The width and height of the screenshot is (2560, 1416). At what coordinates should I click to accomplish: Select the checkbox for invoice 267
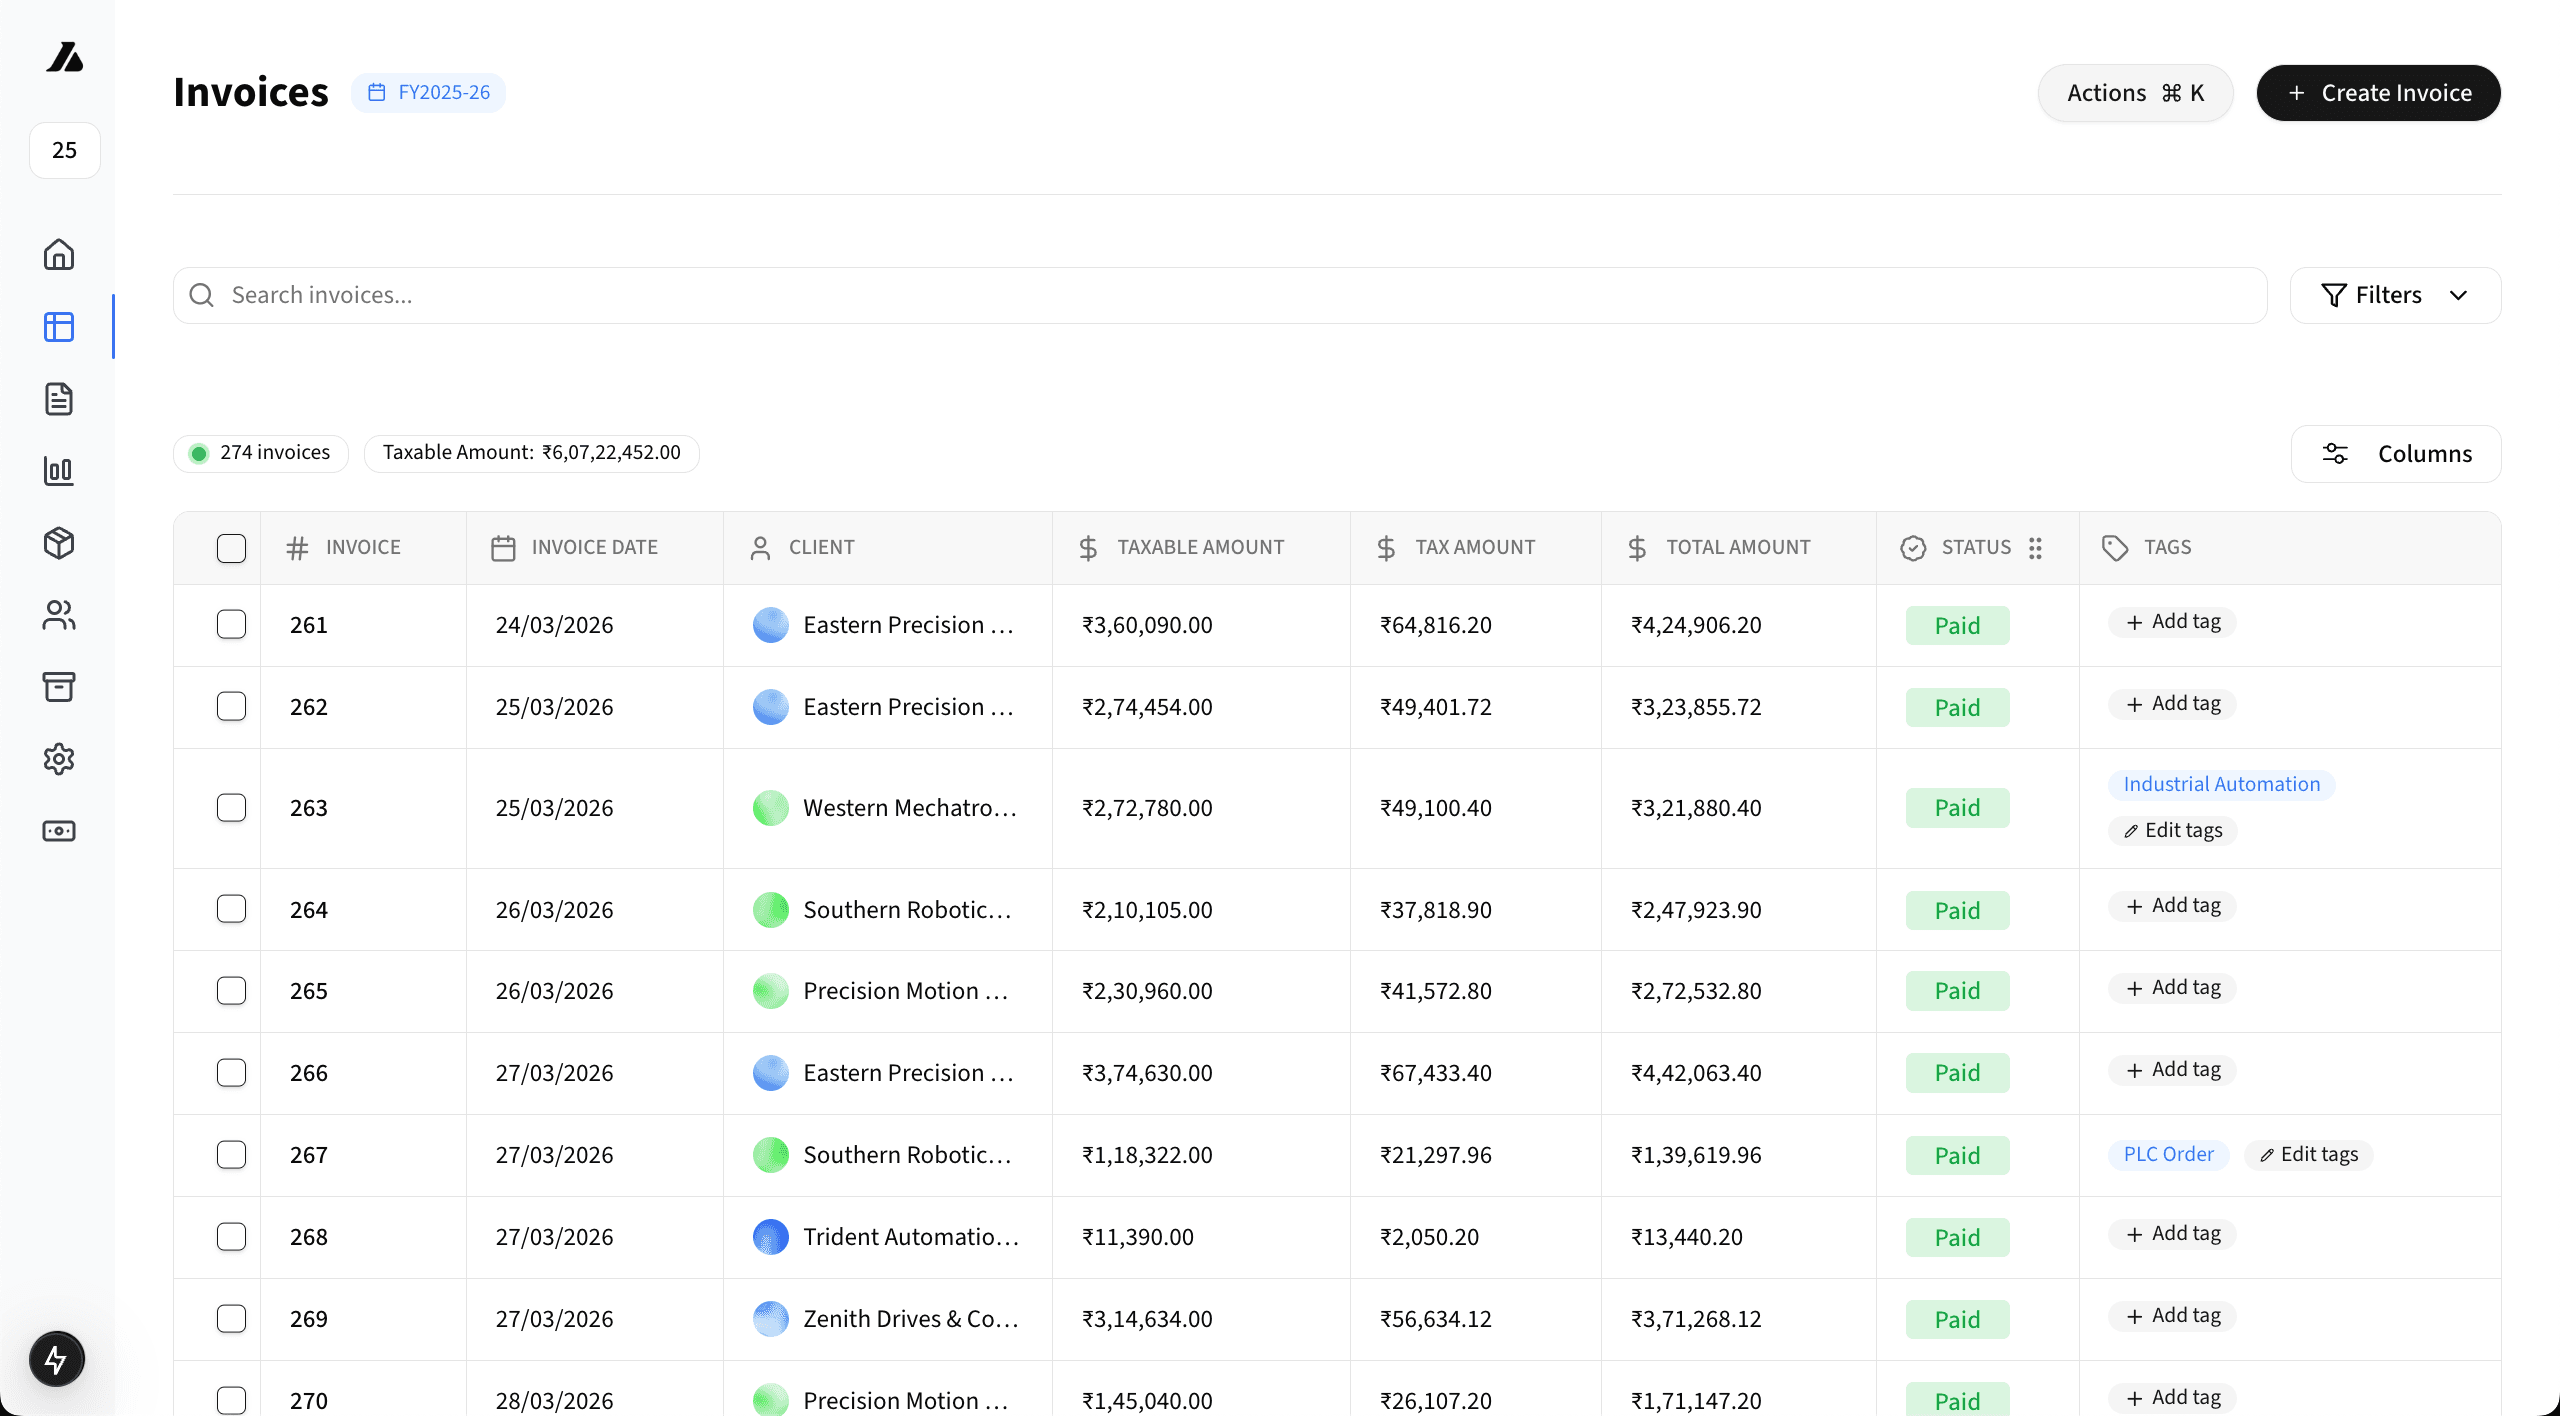[x=231, y=1155]
